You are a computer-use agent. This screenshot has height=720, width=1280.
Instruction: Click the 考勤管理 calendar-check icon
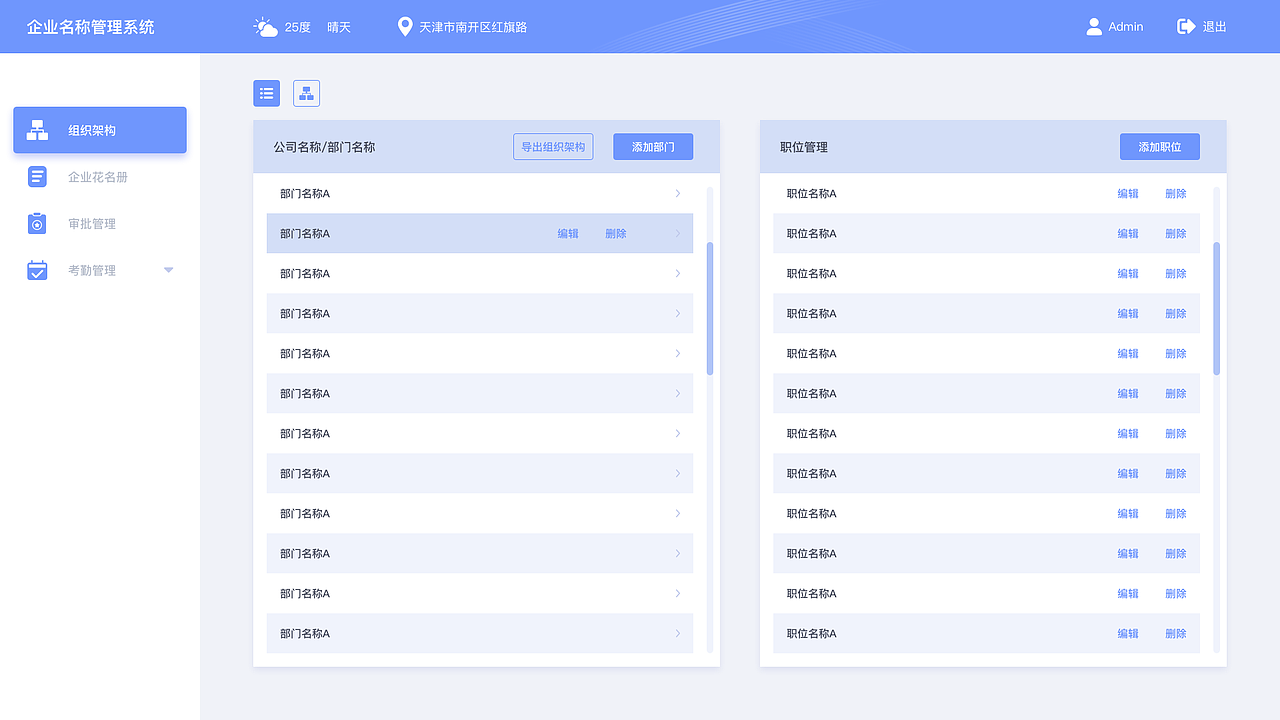[x=37, y=270]
